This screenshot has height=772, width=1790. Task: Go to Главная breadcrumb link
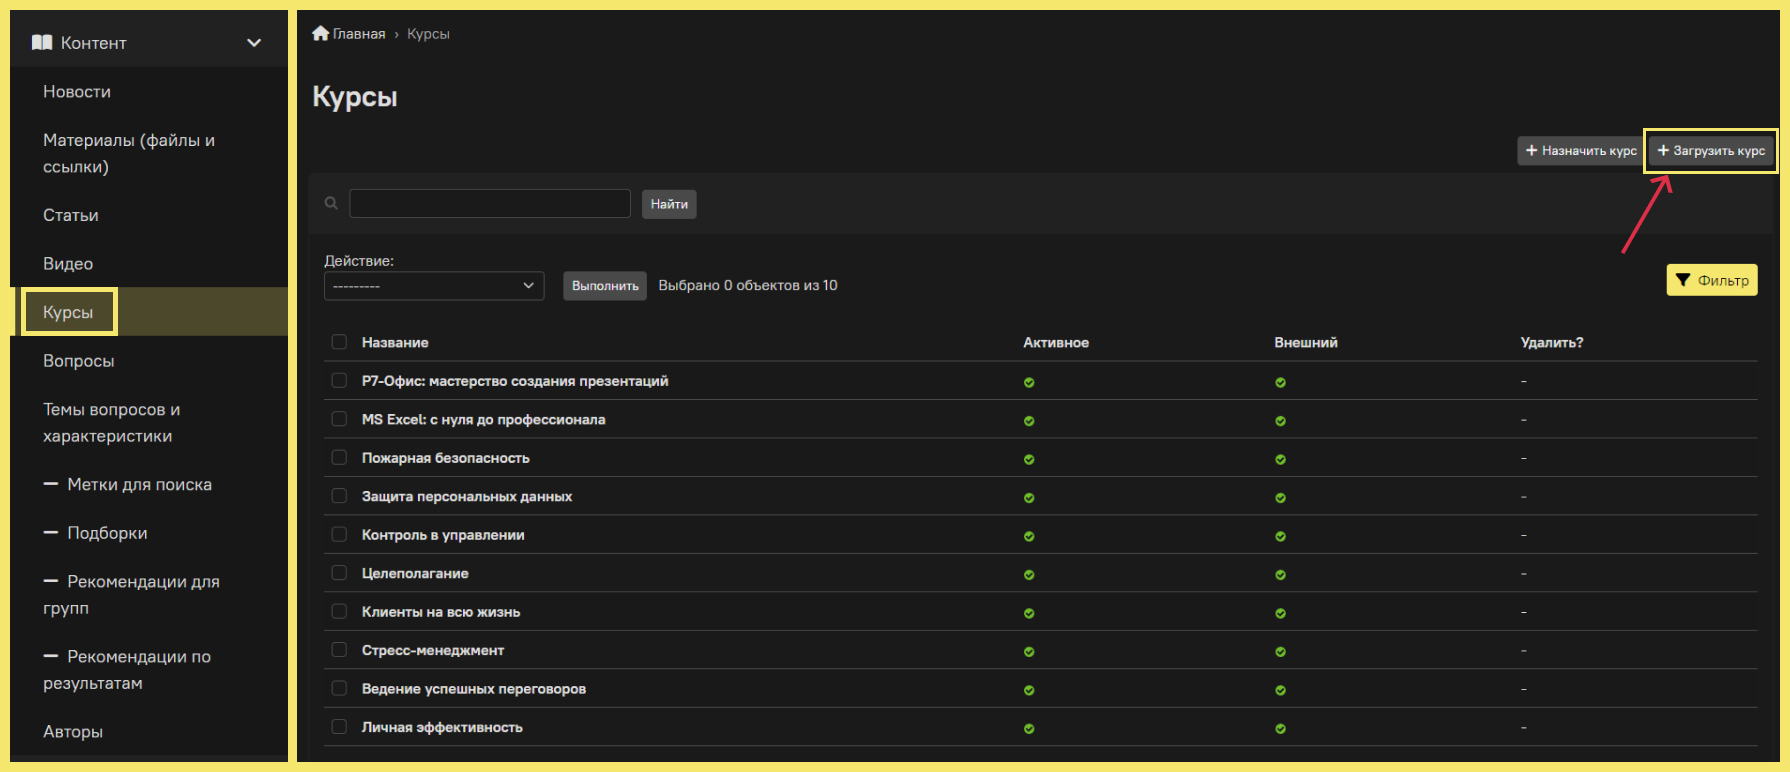coord(359,33)
